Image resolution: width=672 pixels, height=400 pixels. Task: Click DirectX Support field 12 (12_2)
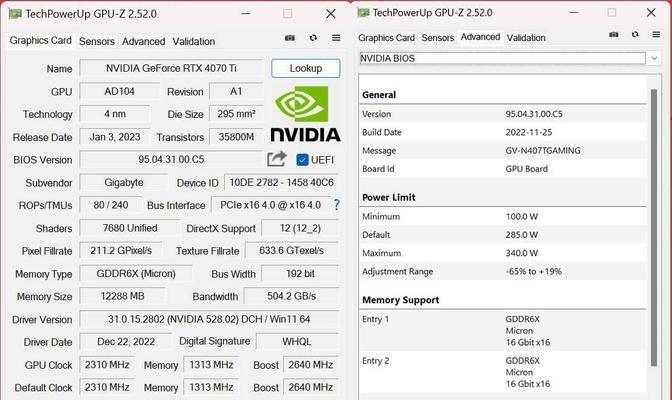tap(300, 228)
